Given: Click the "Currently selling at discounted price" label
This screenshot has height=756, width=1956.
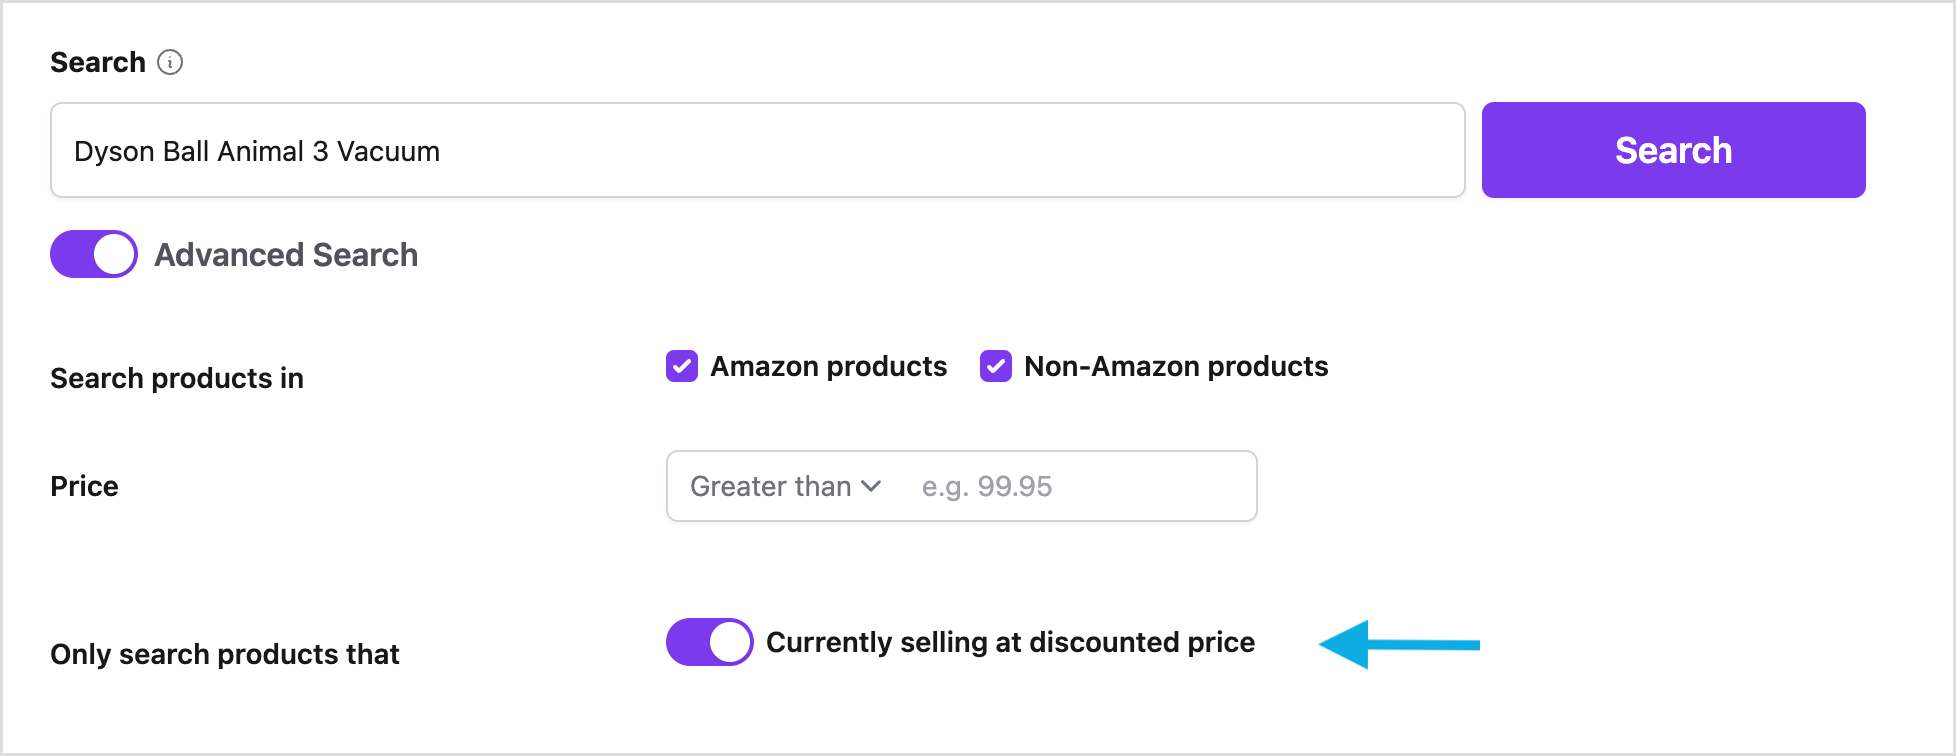Looking at the screenshot, I should tap(1010, 642).
